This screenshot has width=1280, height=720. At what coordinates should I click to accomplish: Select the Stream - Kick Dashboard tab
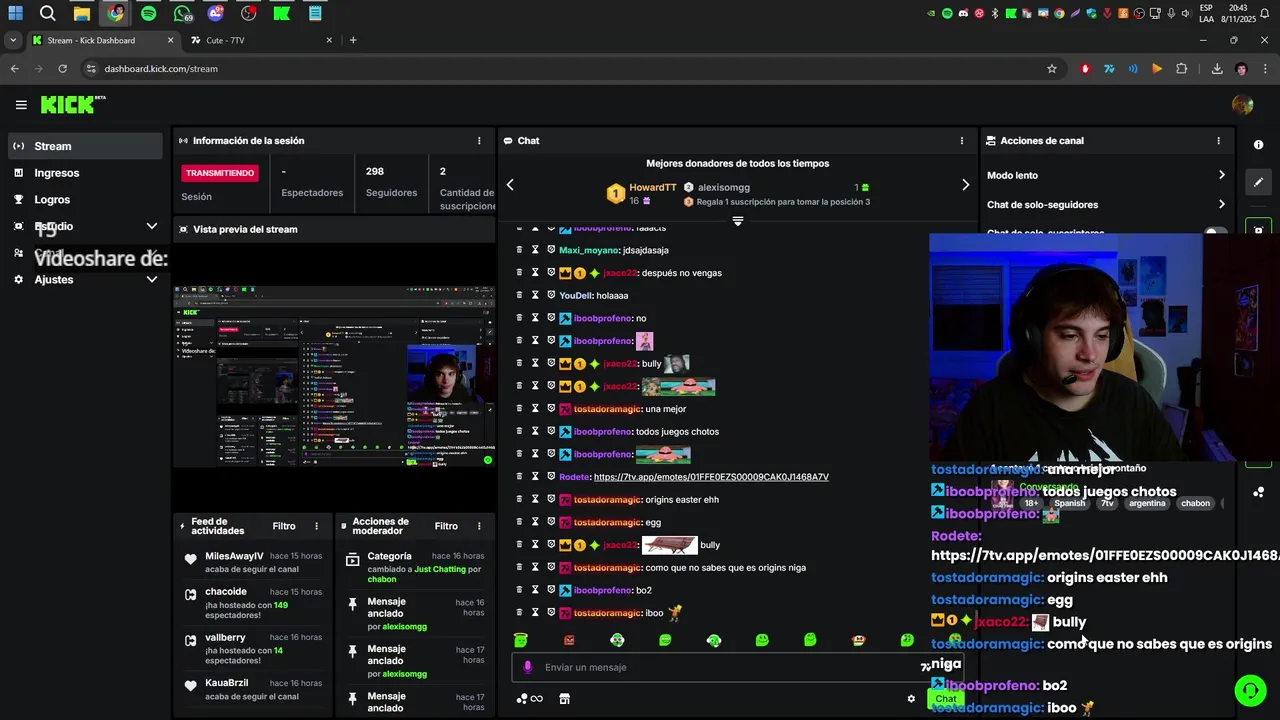(x=102, y=40)
